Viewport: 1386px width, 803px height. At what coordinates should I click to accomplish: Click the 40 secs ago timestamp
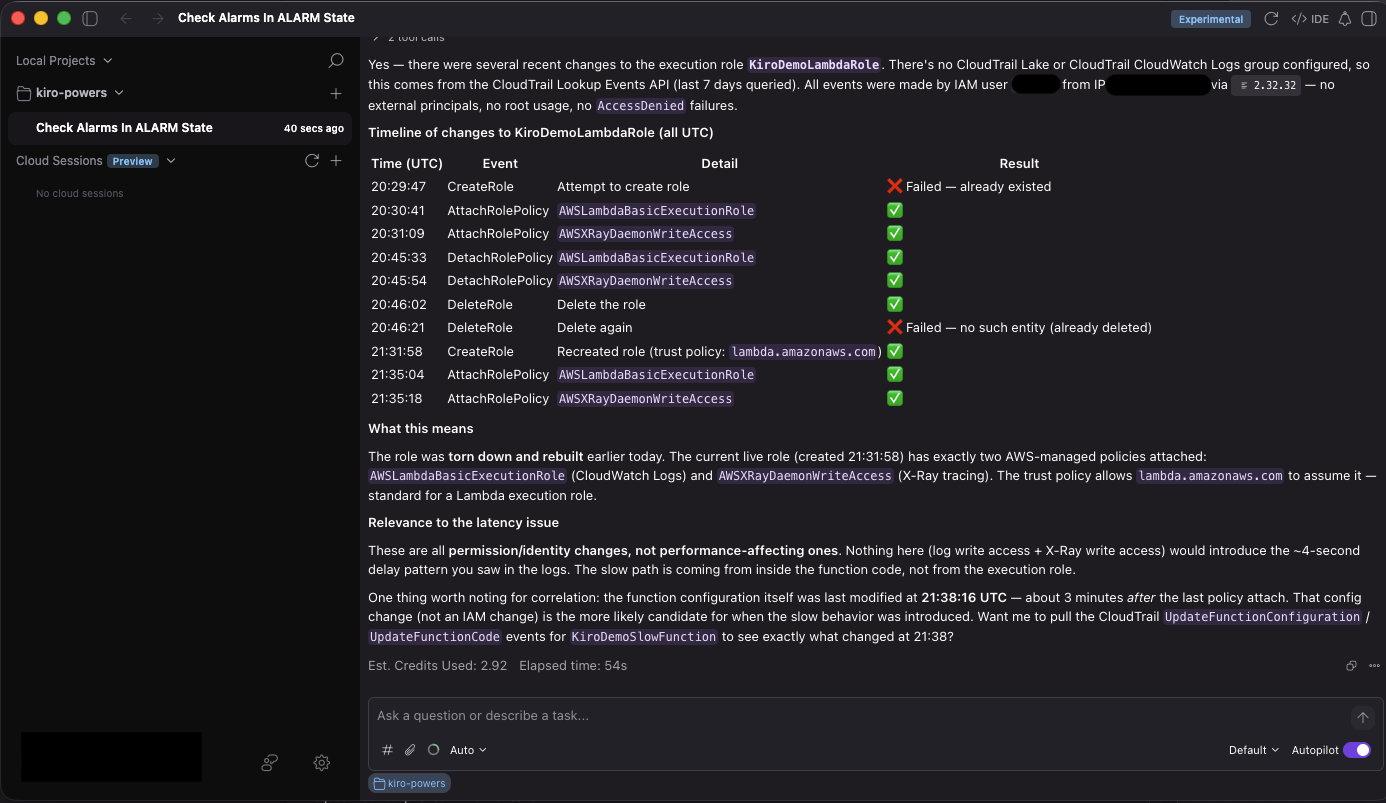(314, 129)
